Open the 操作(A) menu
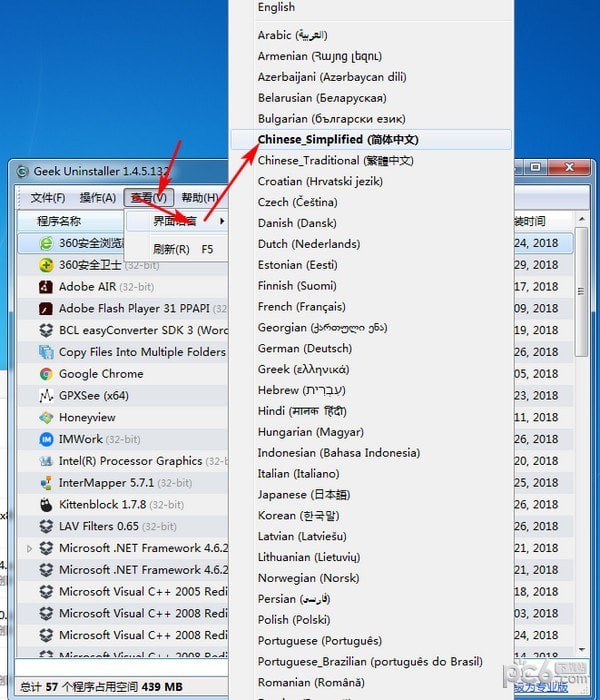The height and width of the screenshot is (700, 600). click(x=98, y=197)
